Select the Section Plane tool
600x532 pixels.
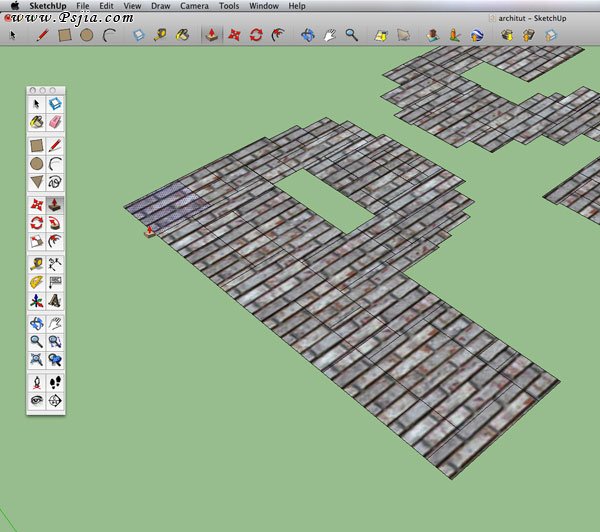(x=55, y=400)
